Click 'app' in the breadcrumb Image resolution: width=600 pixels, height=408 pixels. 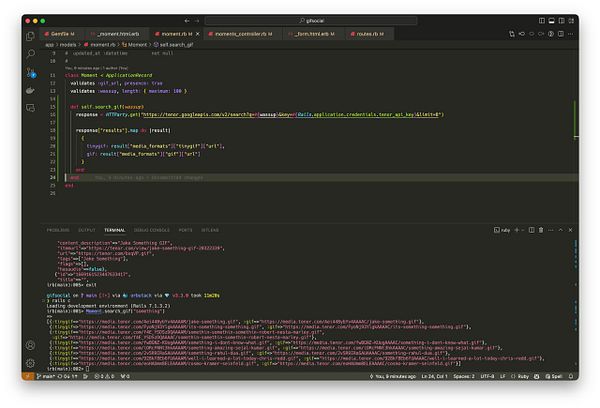point(49,45)
